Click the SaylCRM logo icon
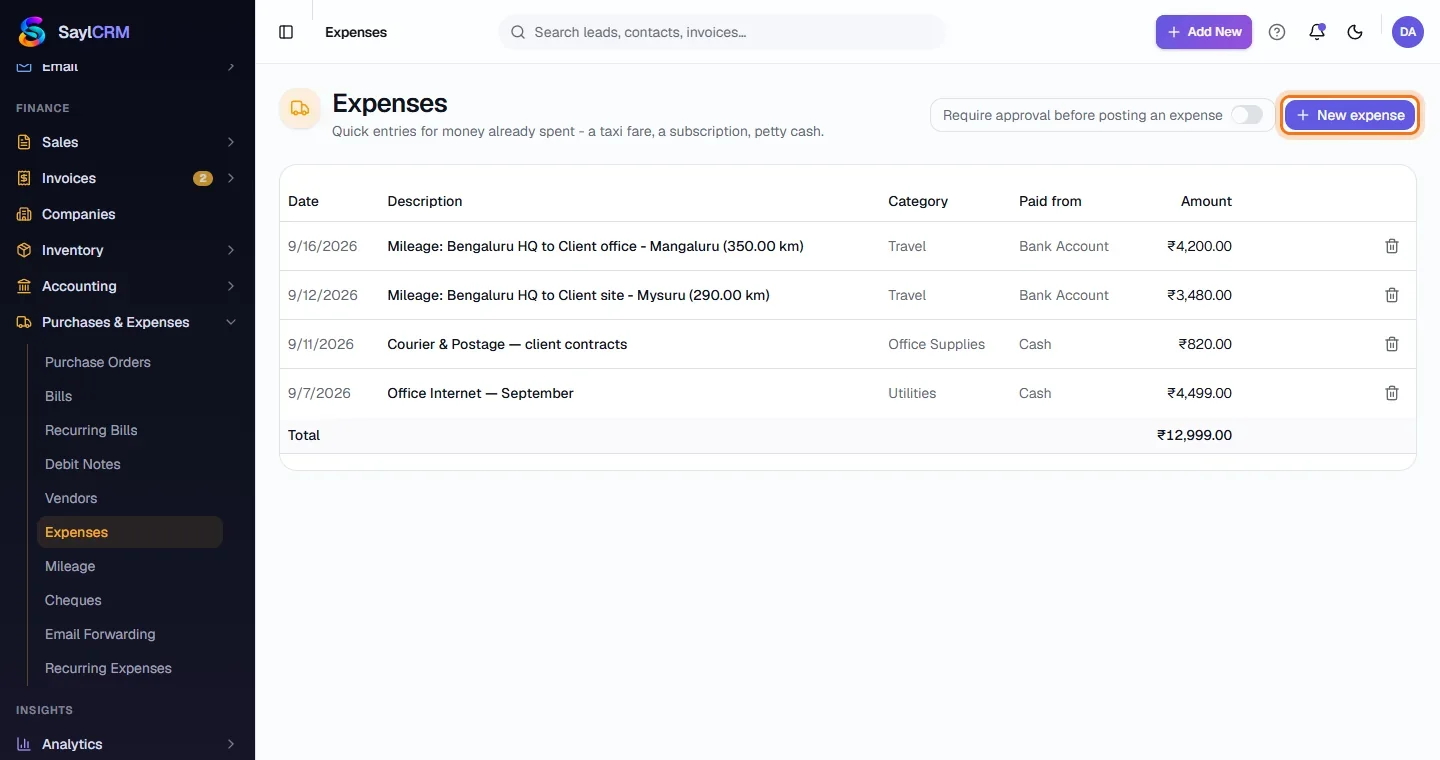 32,32
